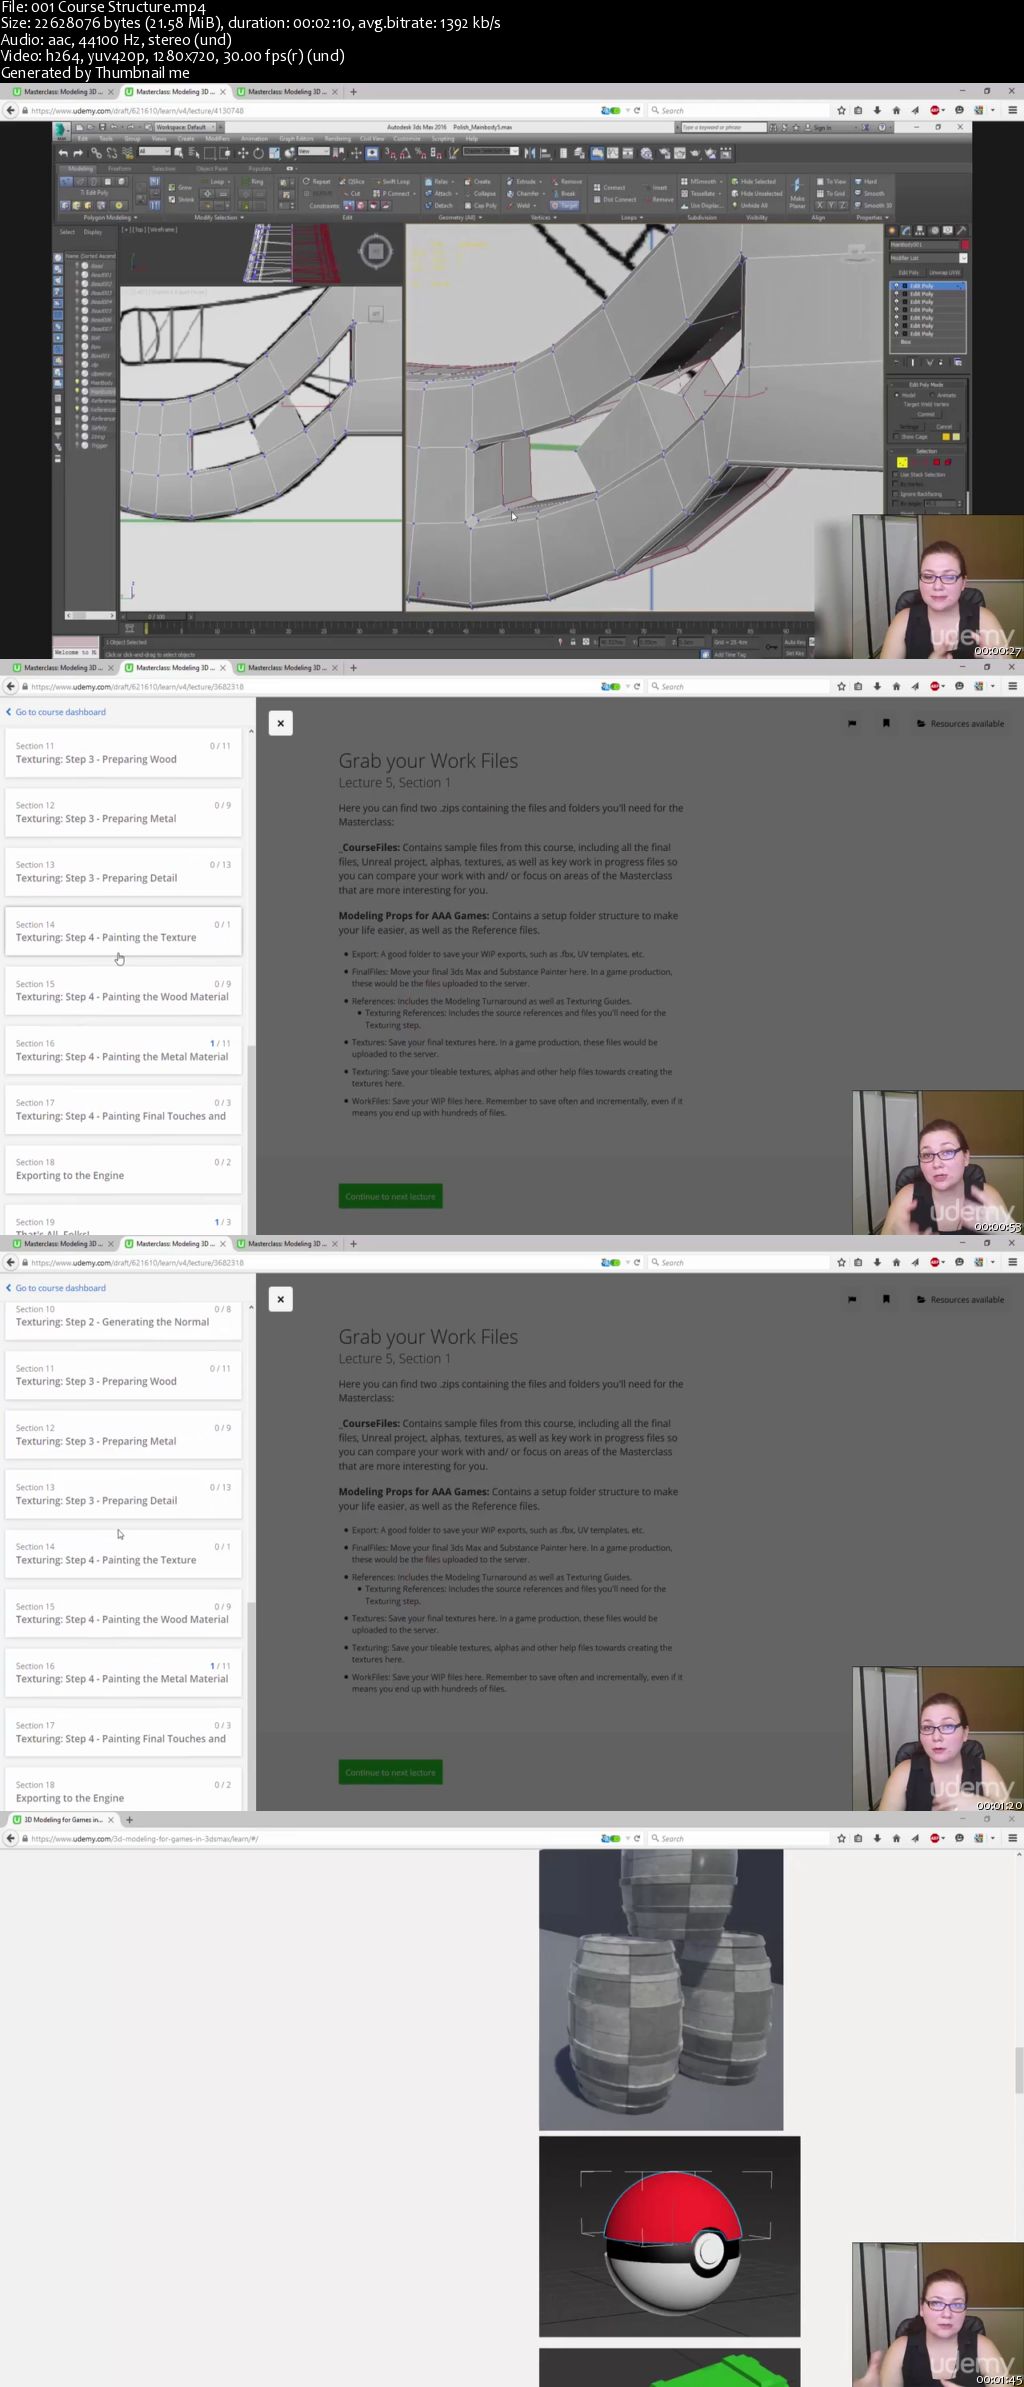The image size is (1024, 2387).
Task: Click Continue to next lecture in 00:01:20 frame
Action: tap(390, 1772)
